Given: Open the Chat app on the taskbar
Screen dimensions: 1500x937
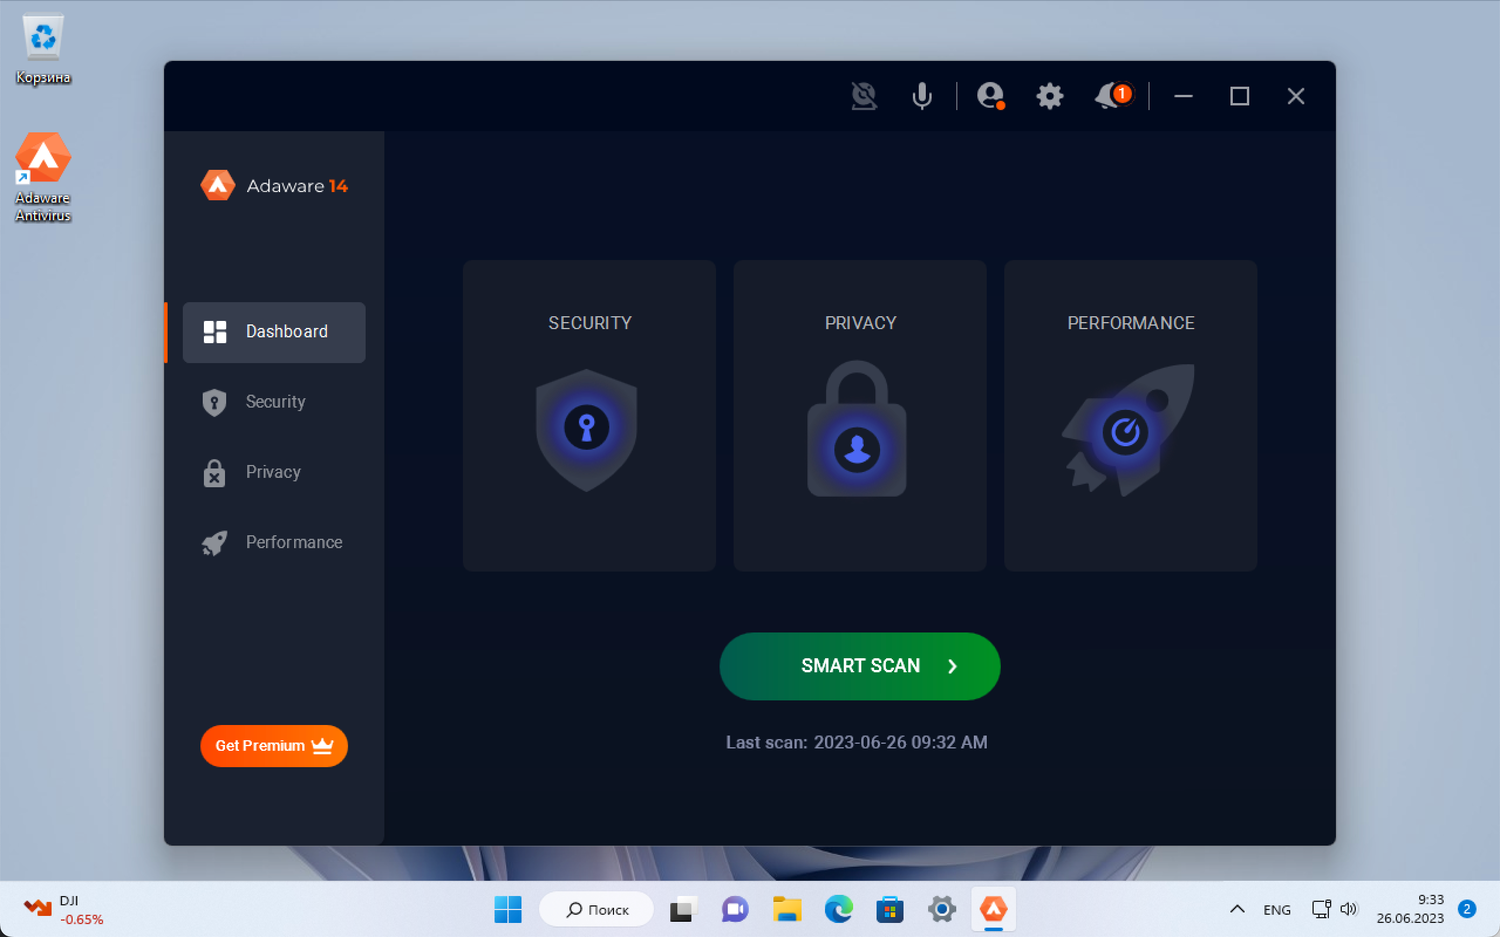Looking at the screenshot, I should 735,909.
